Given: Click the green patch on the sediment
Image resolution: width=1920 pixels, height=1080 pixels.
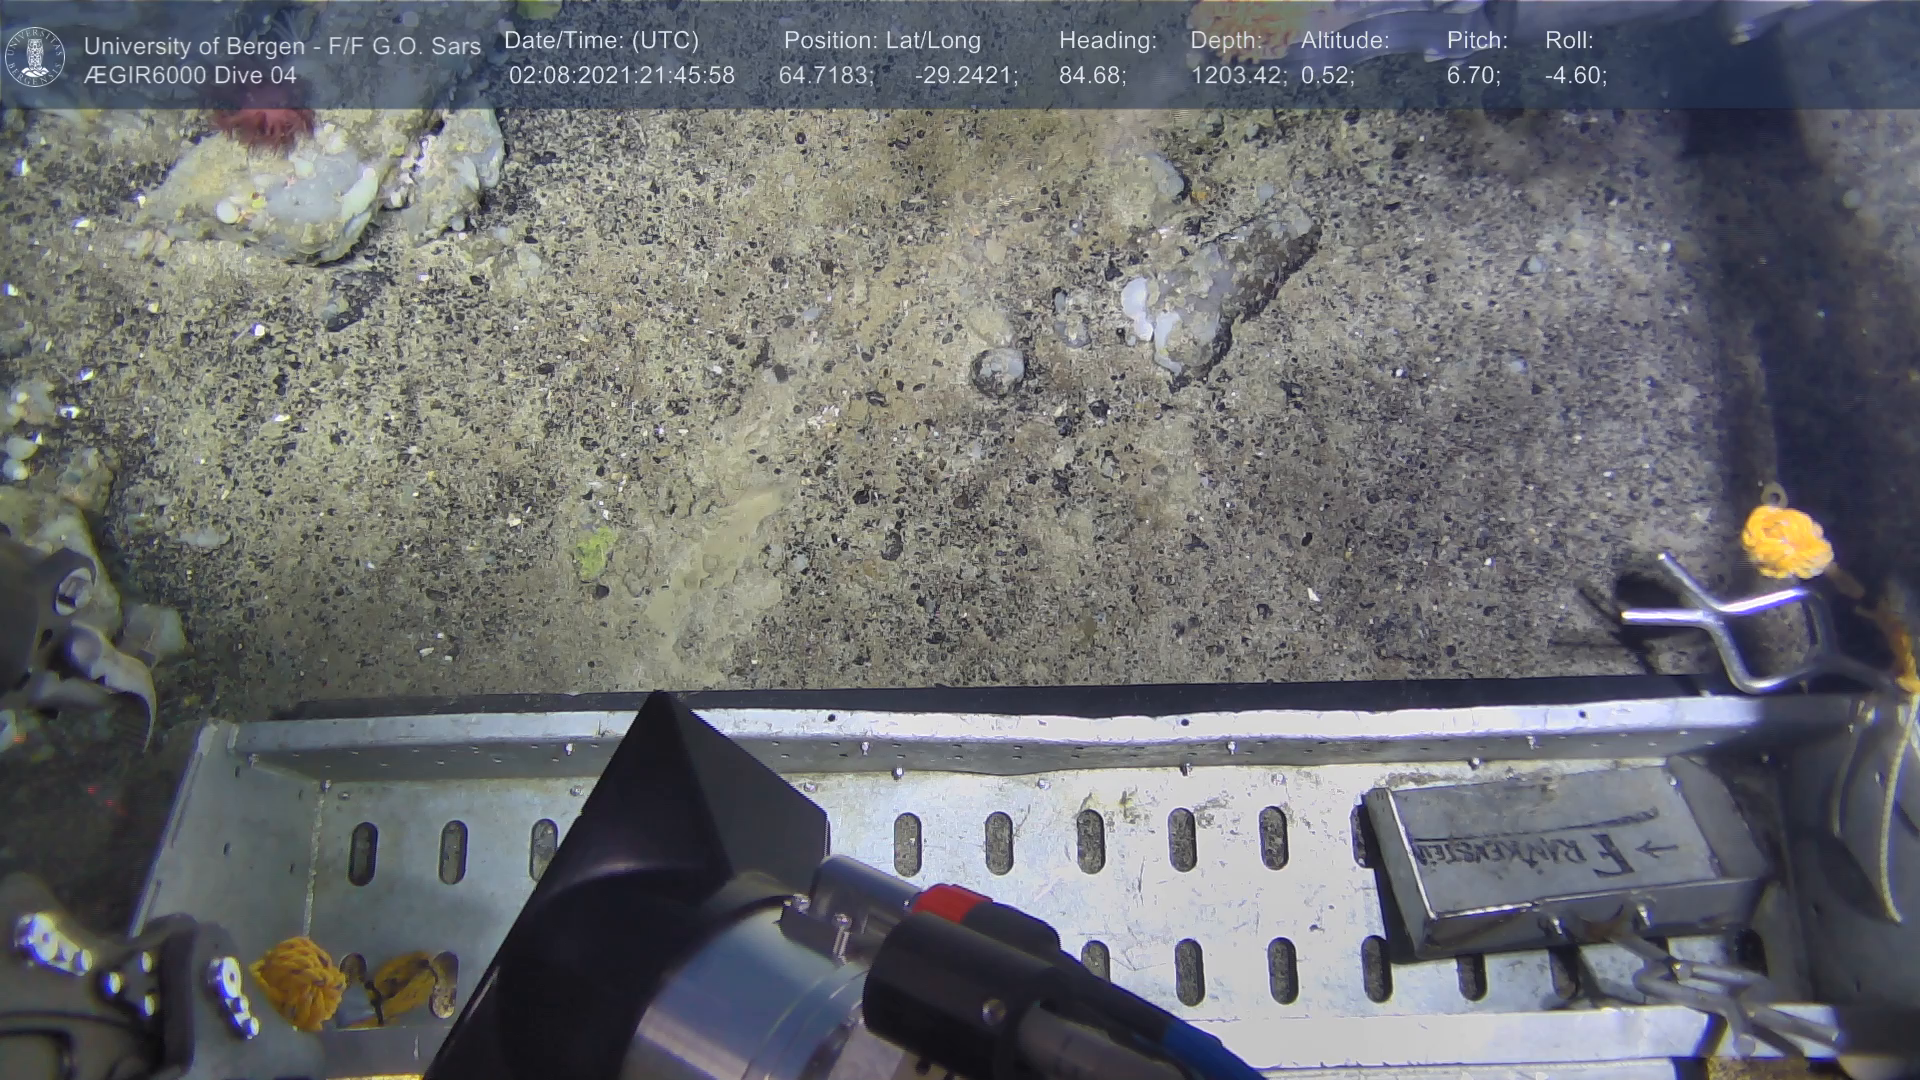Looking at the screenshot, I should pos(595,551).
